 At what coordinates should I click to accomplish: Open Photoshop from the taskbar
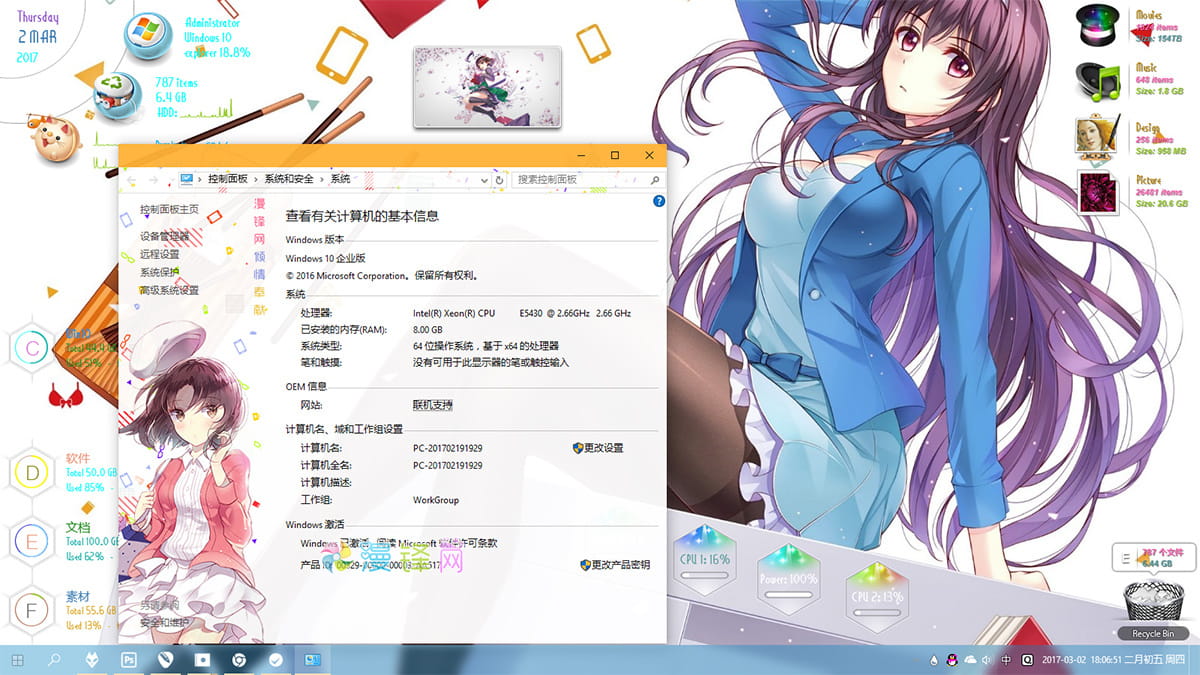pyautogui.click(x=128, y=660)
